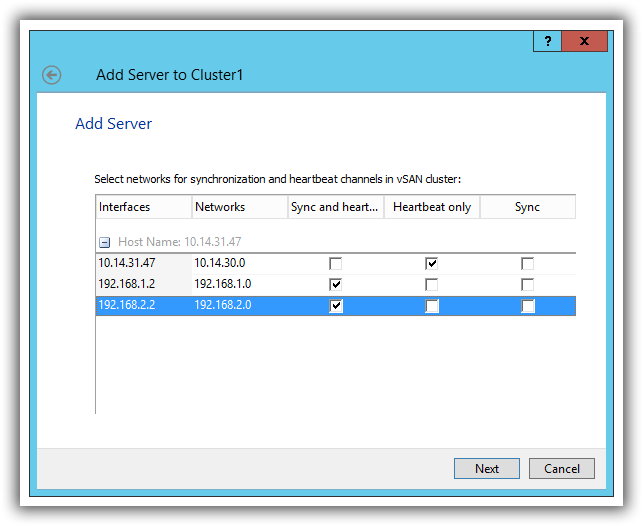Enable Sync for 10.14.31.47
Image resolution: width=643 pixels, height=526 pixels.
(x=527, y=263)
